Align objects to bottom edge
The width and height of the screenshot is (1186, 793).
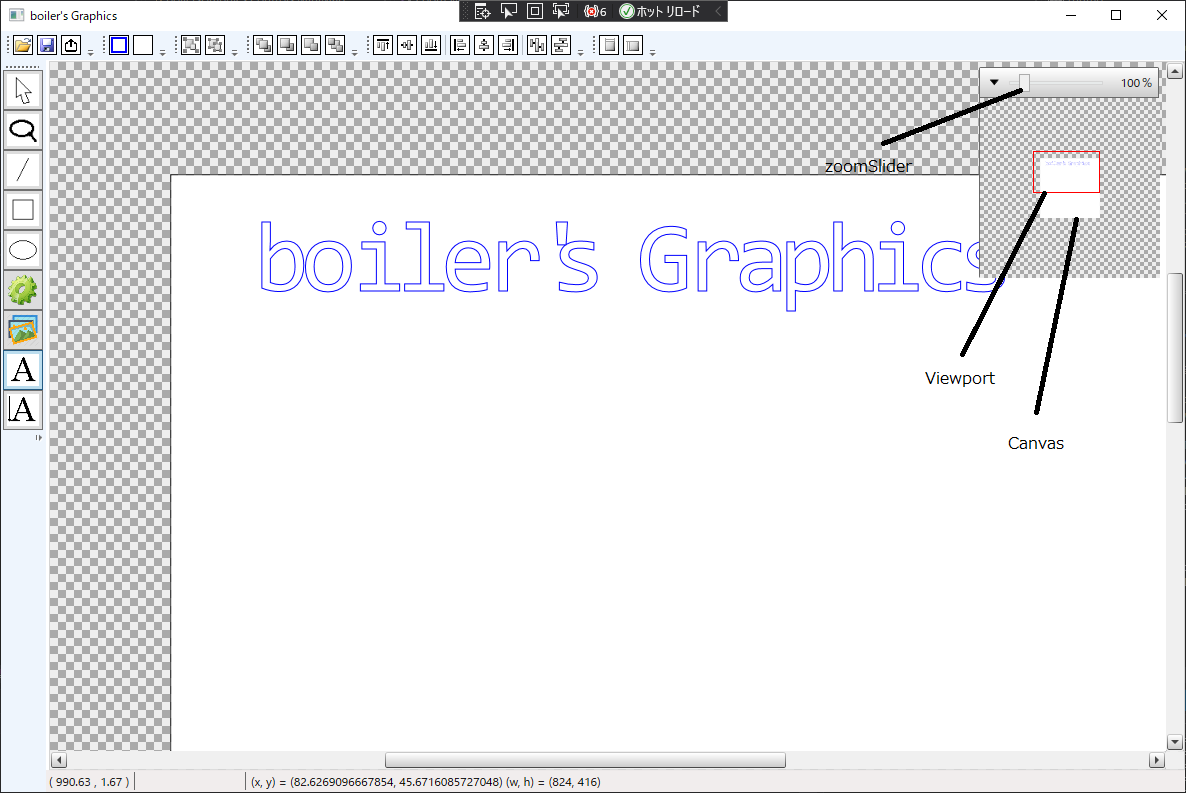431,45
